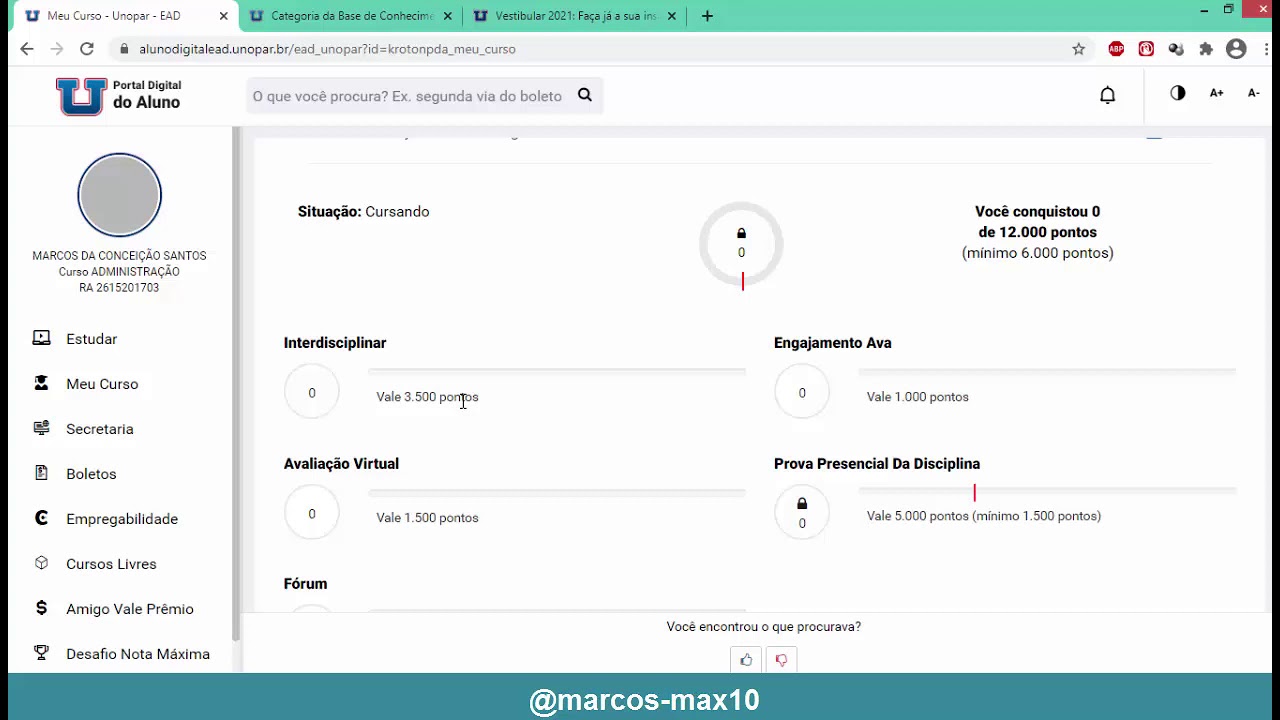
Task: Click the Meu Curso sidebar icon
Action: click(41, 383)
